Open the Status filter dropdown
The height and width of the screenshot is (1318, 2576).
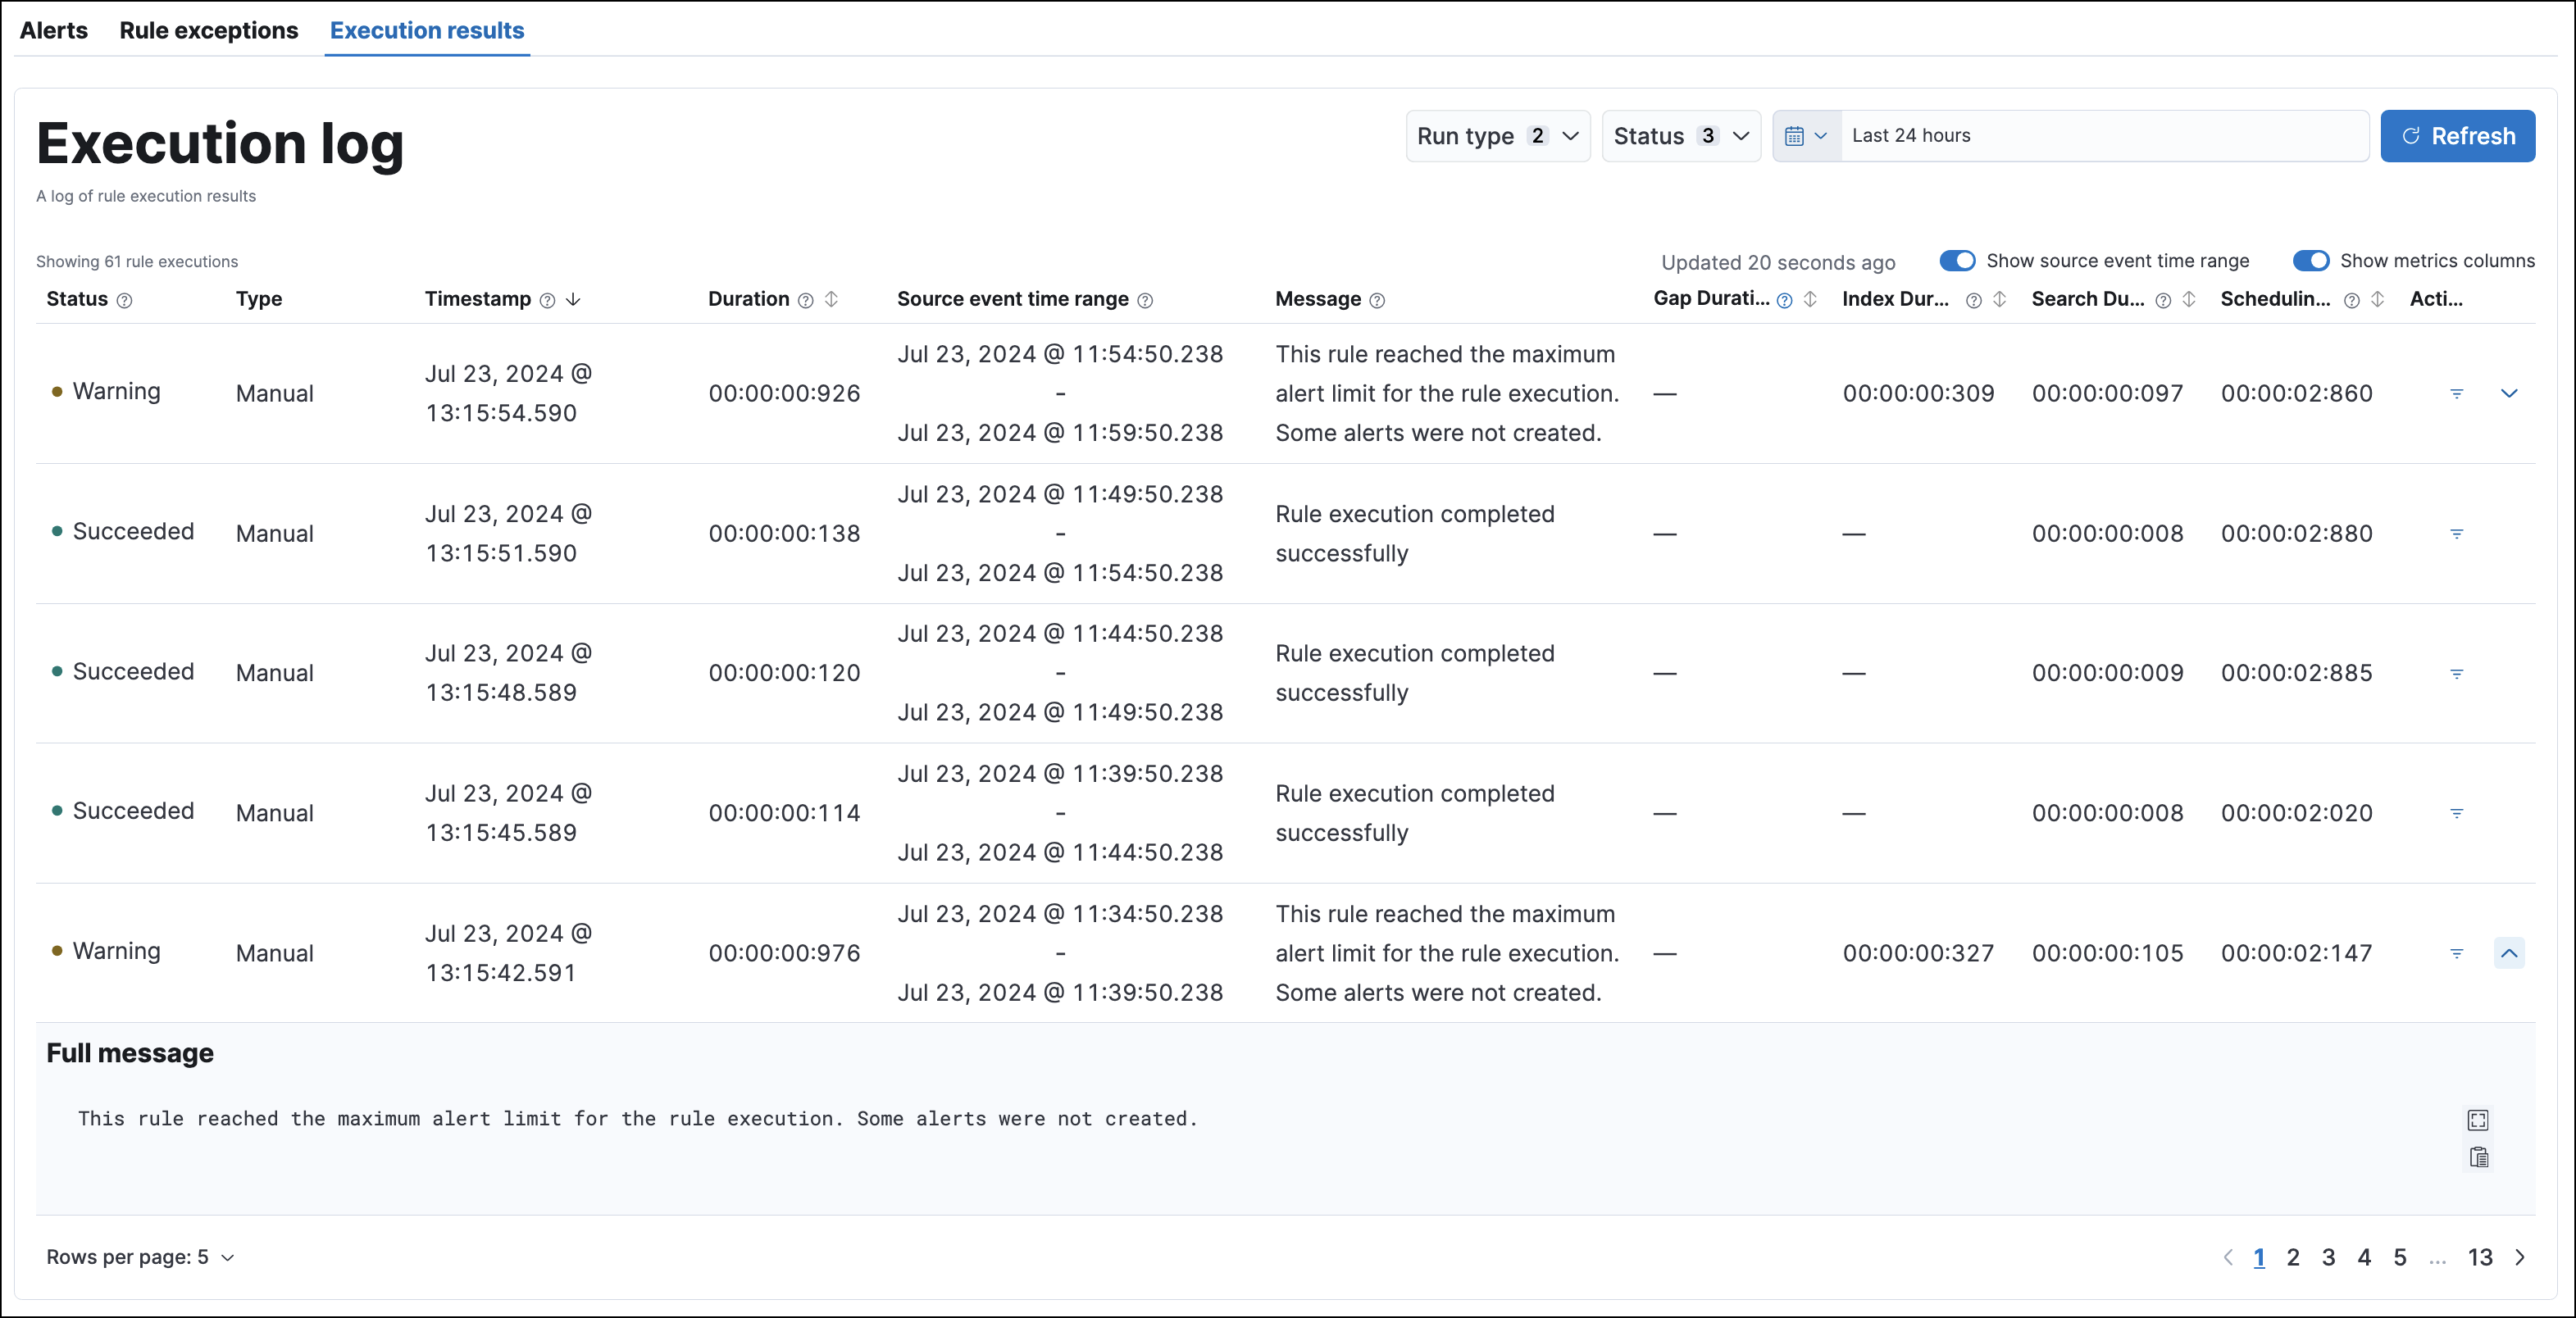[x=1678, y=134]
